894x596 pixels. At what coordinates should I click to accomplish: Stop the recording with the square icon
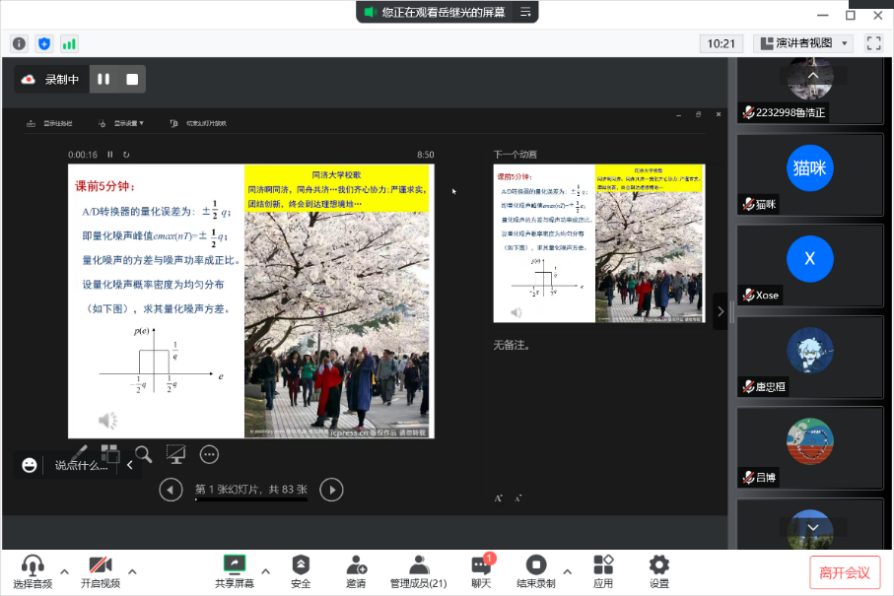131,78
